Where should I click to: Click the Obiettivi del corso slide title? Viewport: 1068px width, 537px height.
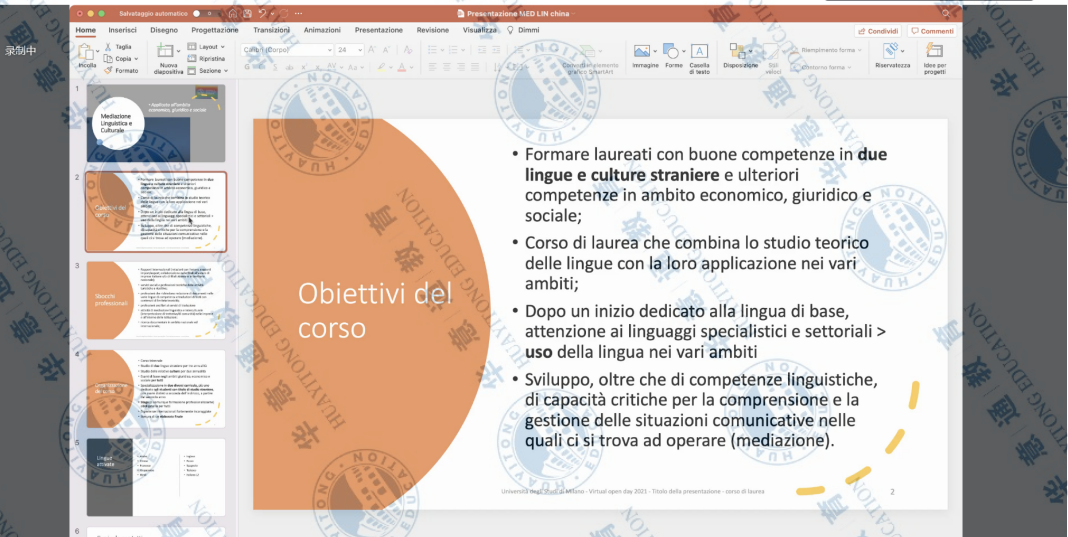click(375, 310)
